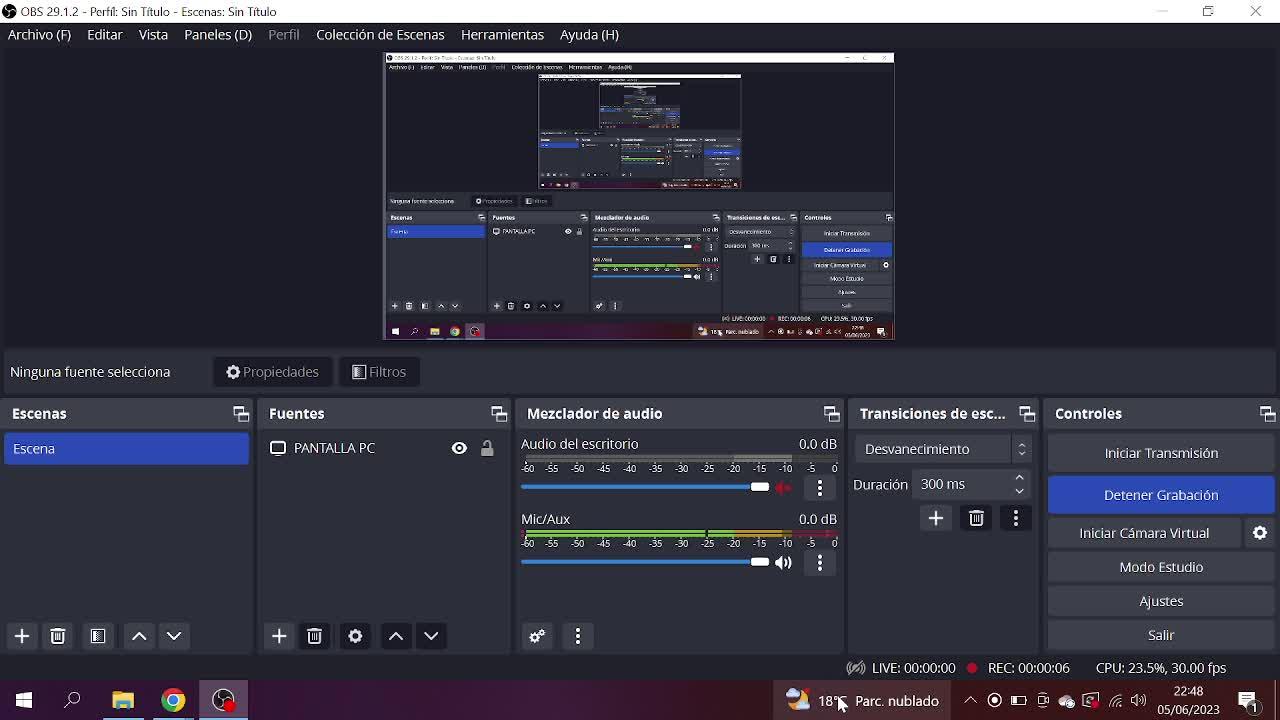
Task: Open the Vista menu
Action: 153,35
